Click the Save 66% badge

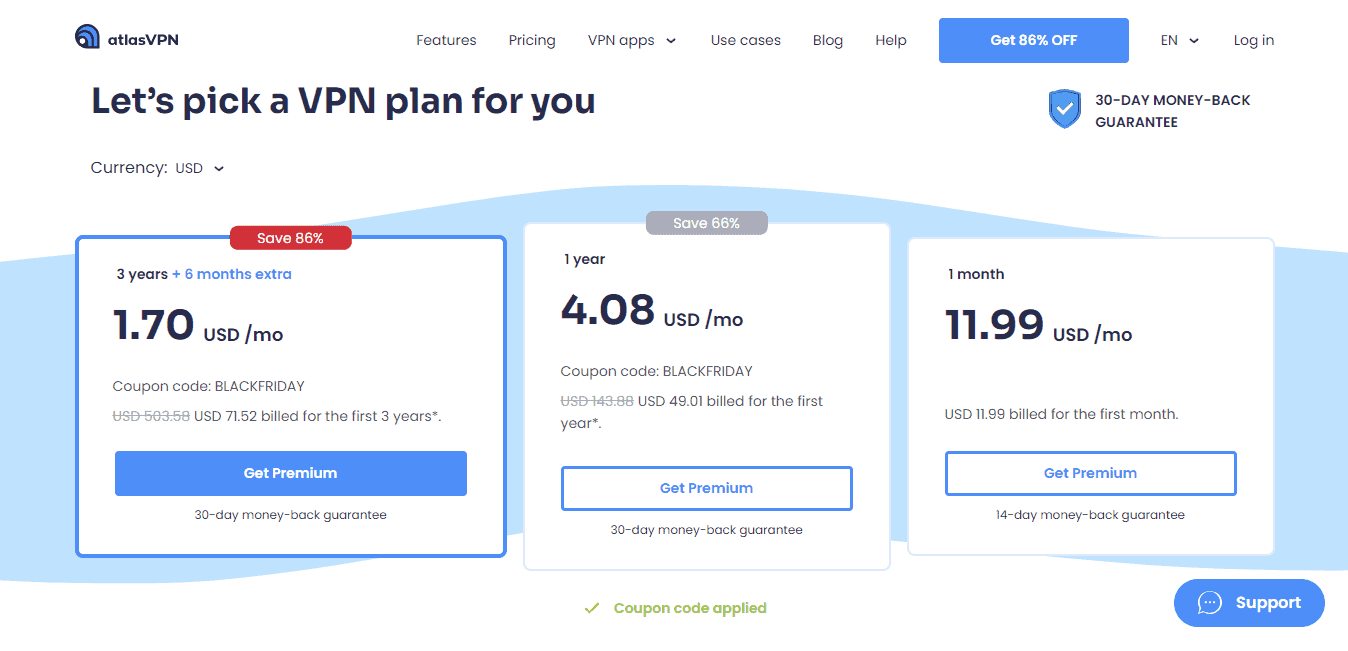pos(706,223)
